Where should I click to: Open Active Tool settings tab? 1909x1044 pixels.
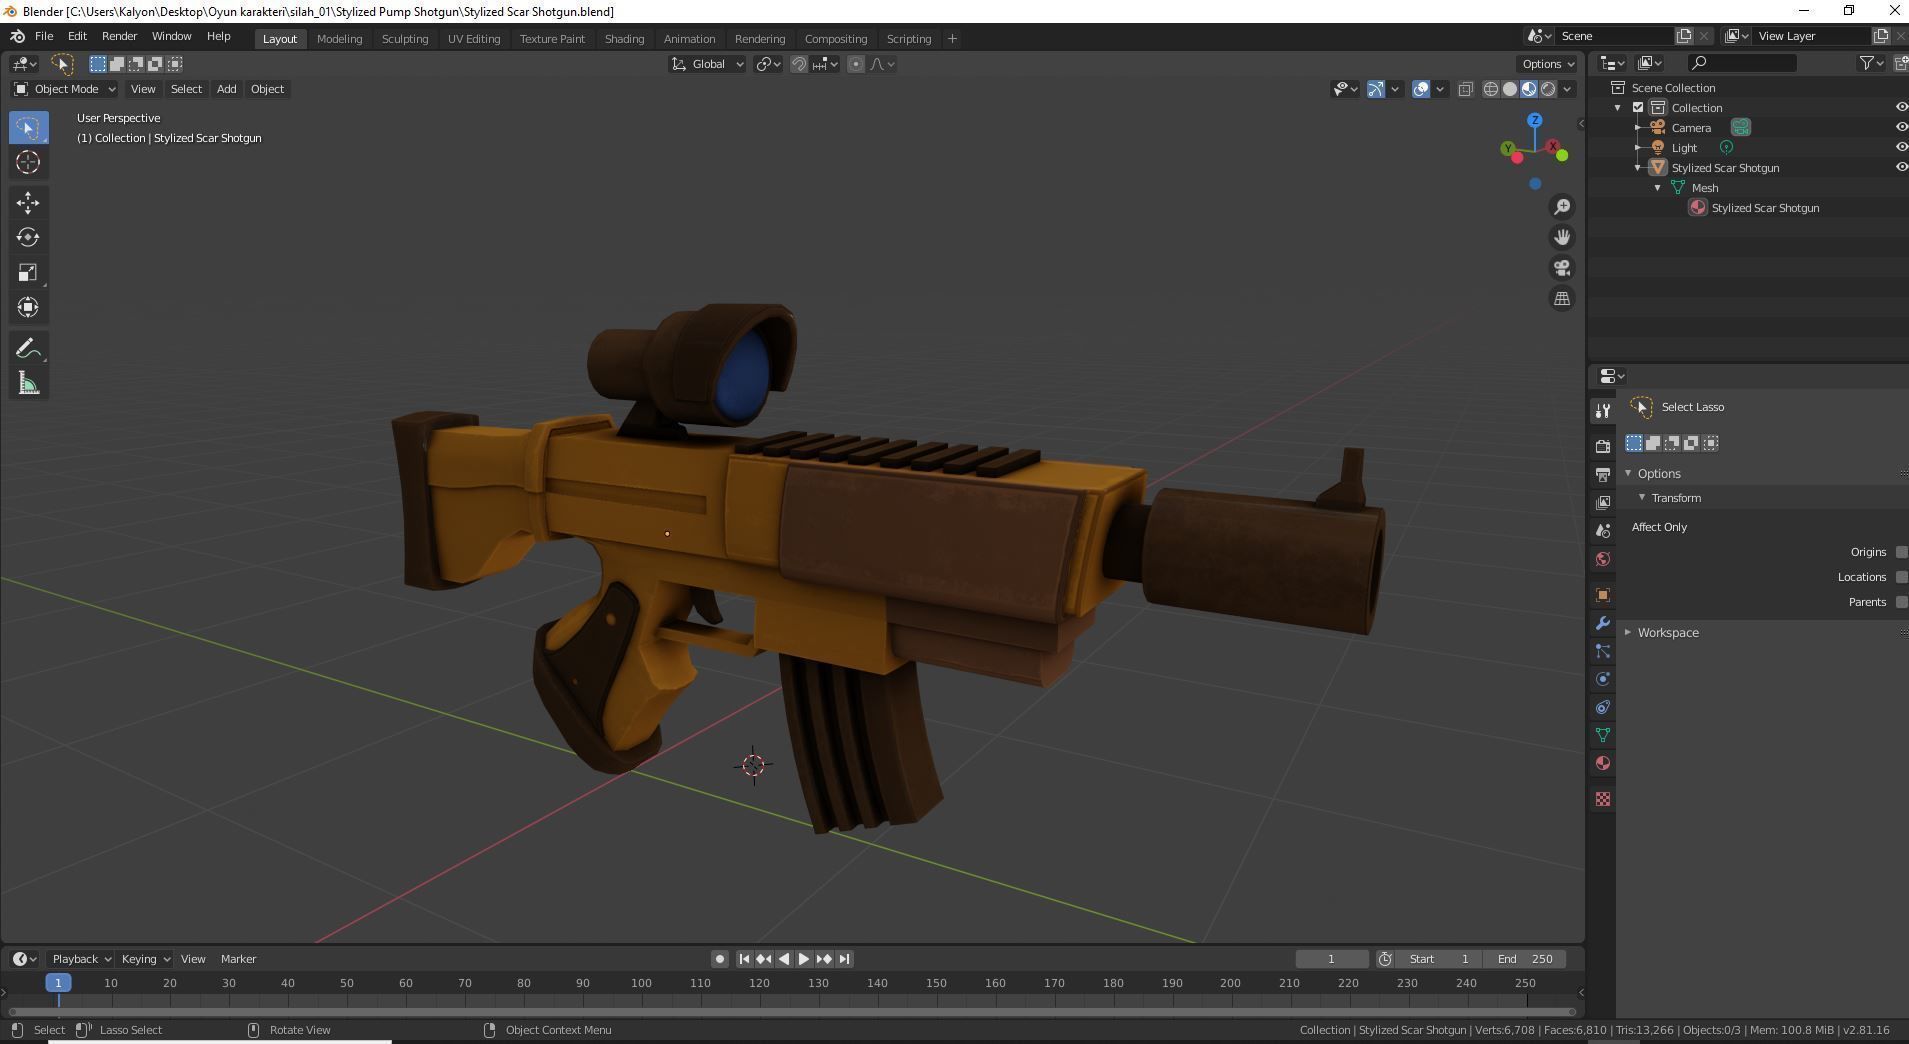1603,410
